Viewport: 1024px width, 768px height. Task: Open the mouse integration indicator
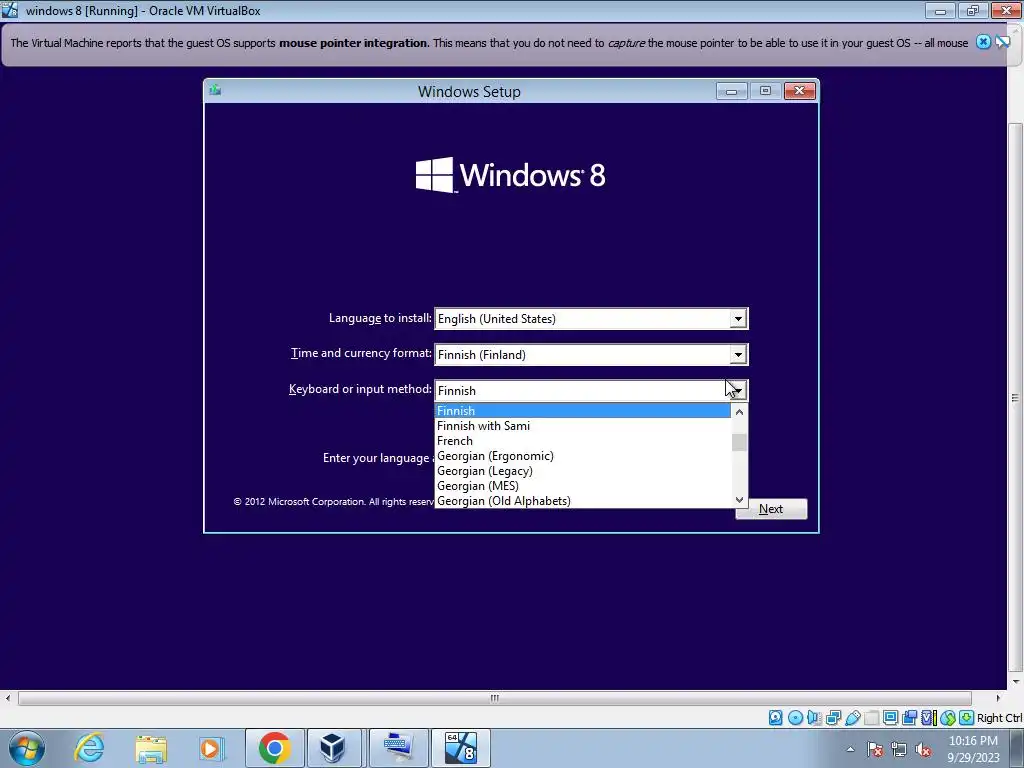tap(948, 718)
